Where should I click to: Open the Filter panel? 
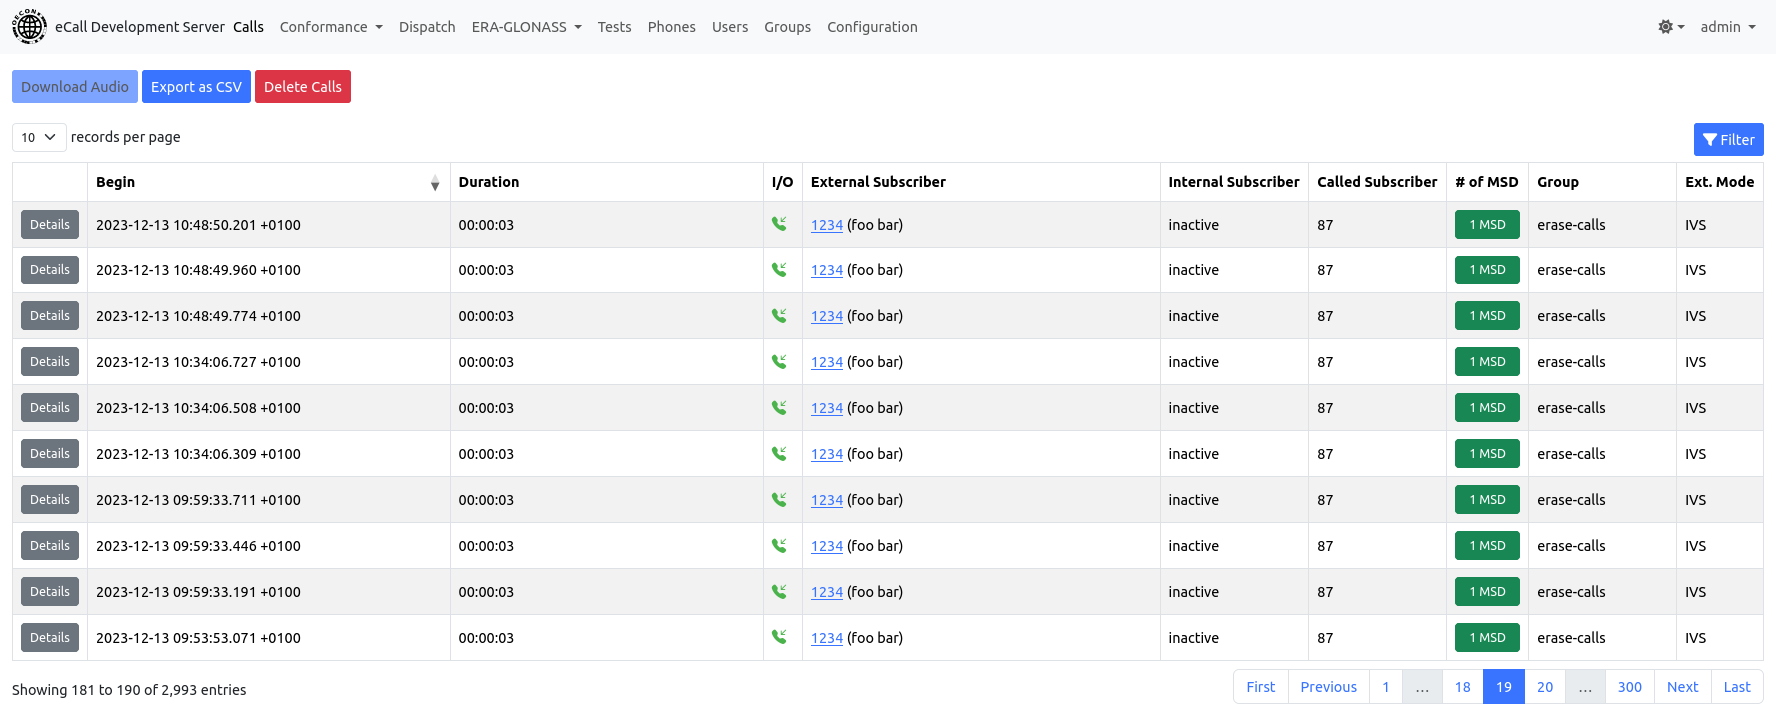pos(1728,140)
